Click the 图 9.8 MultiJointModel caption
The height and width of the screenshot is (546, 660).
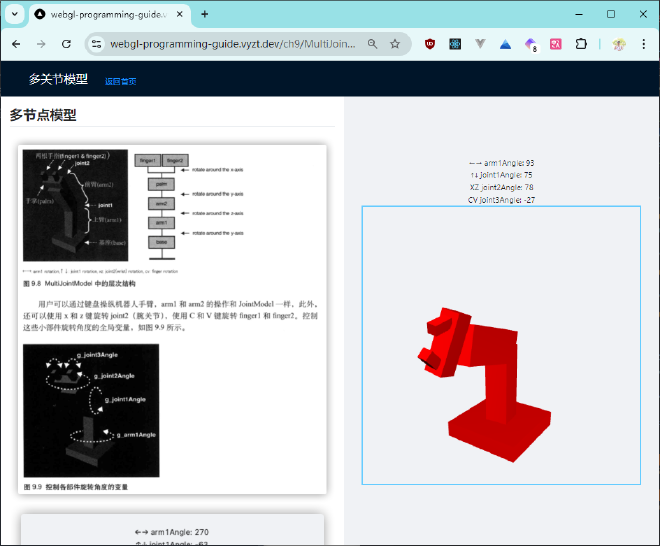pos(79,284)
